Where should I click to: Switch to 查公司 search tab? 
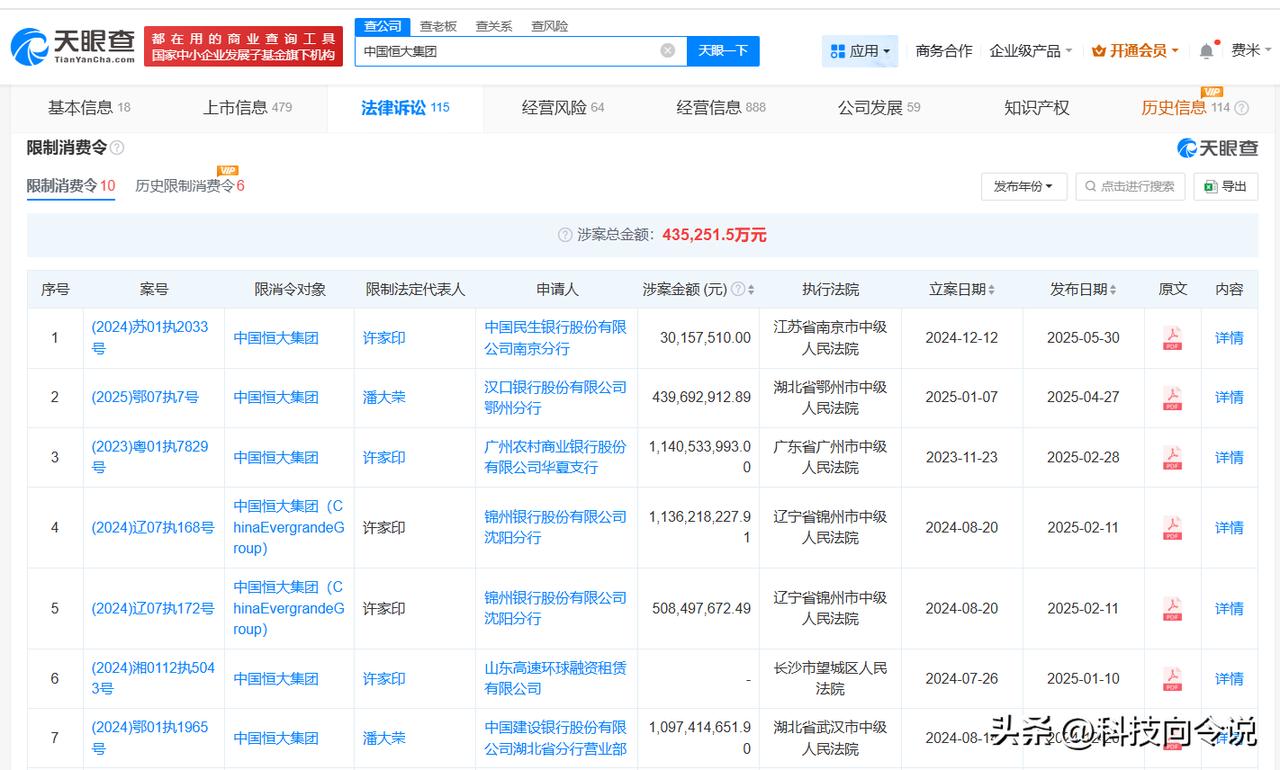[383, 26]
